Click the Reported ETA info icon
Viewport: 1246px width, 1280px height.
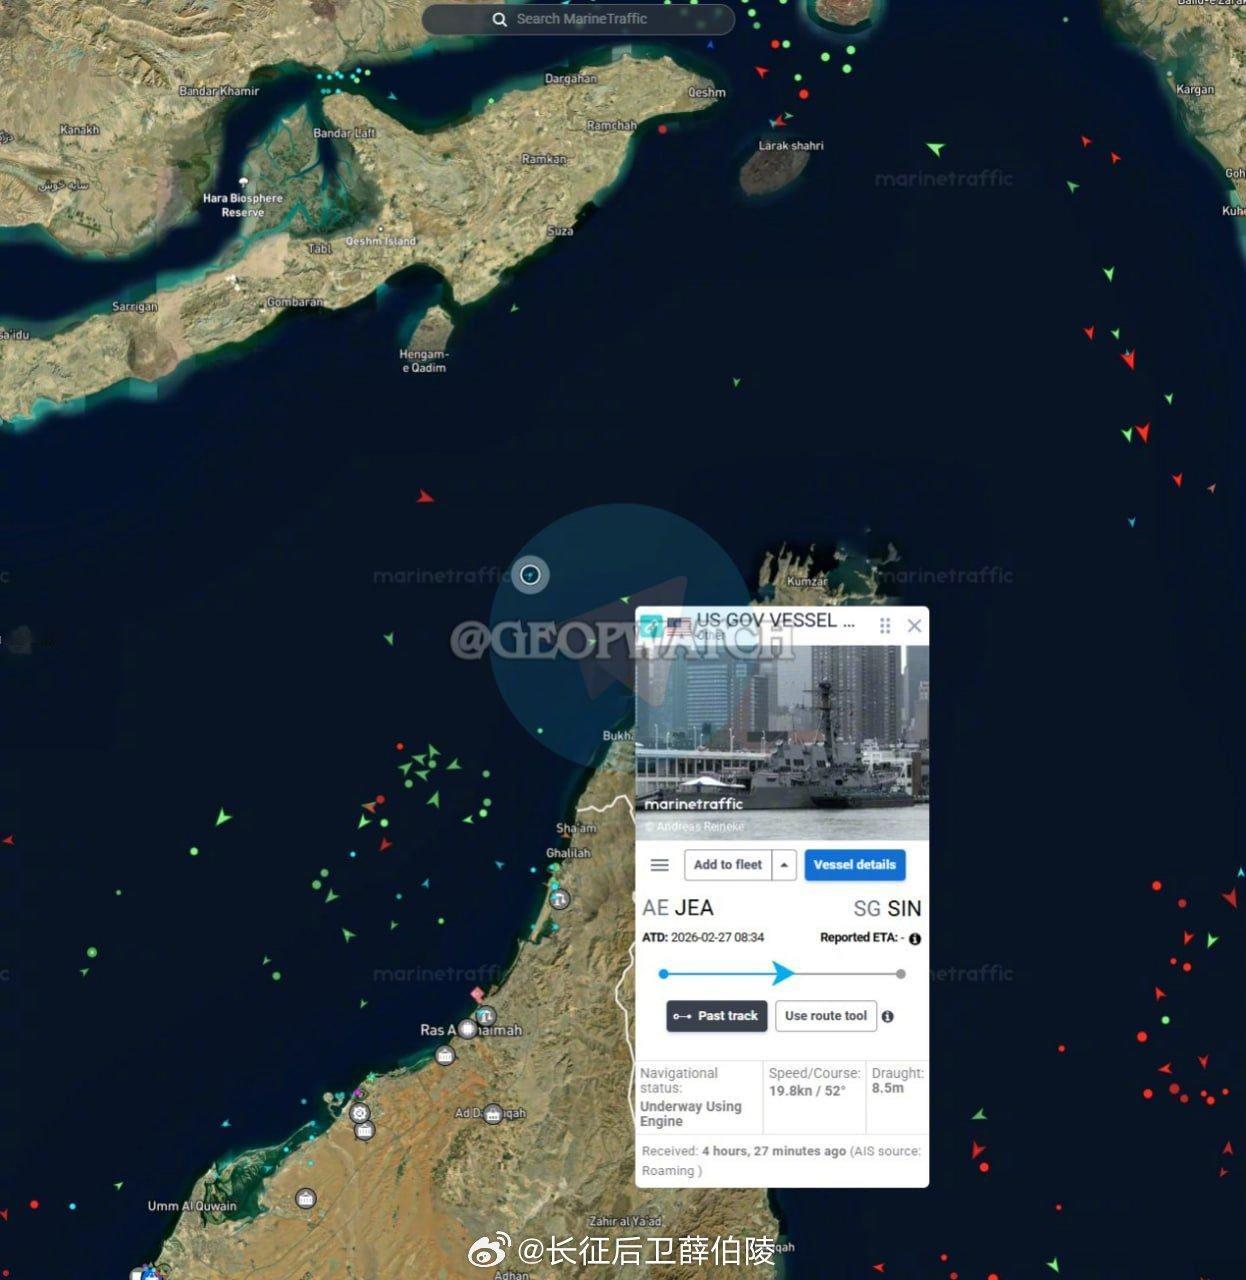pyautogui.click(x=914, y=939)
